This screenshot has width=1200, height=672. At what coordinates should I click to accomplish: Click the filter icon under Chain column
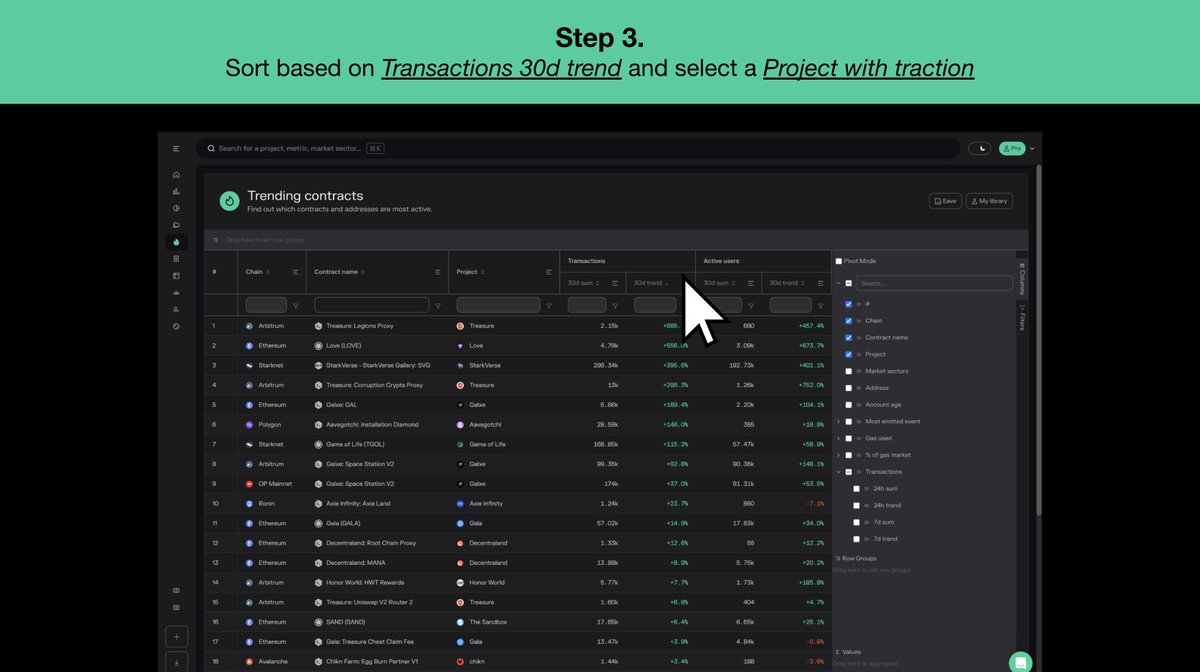pos(295,306)
